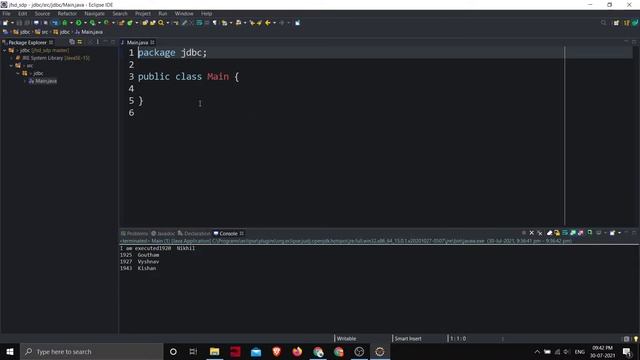Open dropdown arrow next to New file icon
The width and height of the screenshot is (640, 360).
[x=12, y=23]
